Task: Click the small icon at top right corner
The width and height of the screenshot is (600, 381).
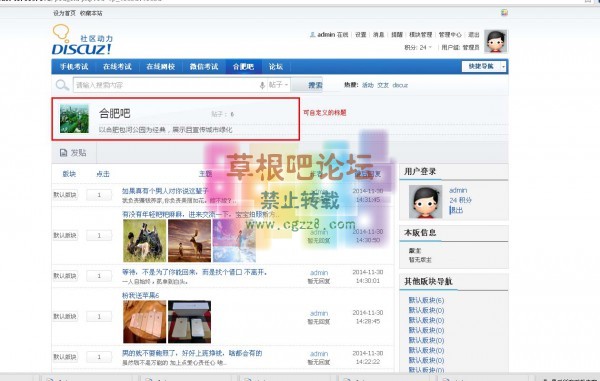Action: tap(504, 13)
